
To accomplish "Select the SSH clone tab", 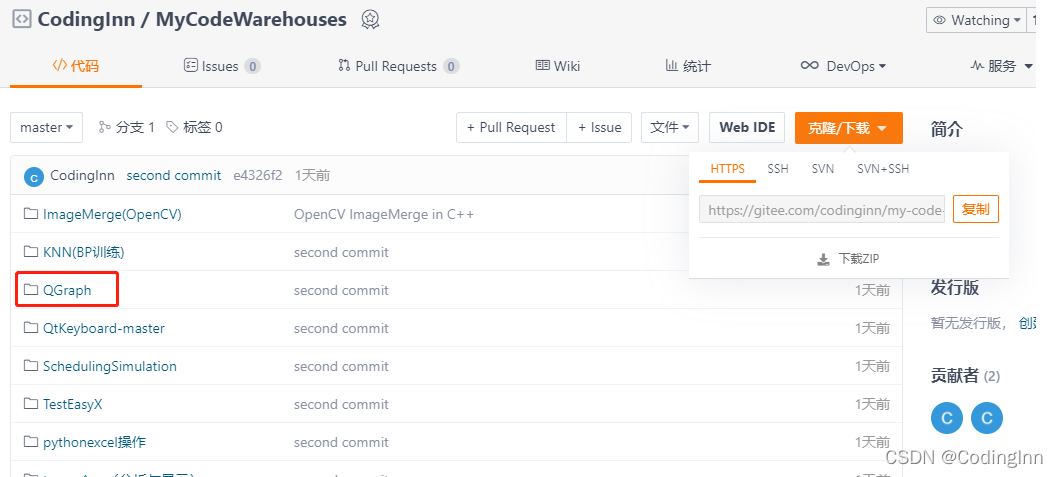I will click(x=777, y=169).
